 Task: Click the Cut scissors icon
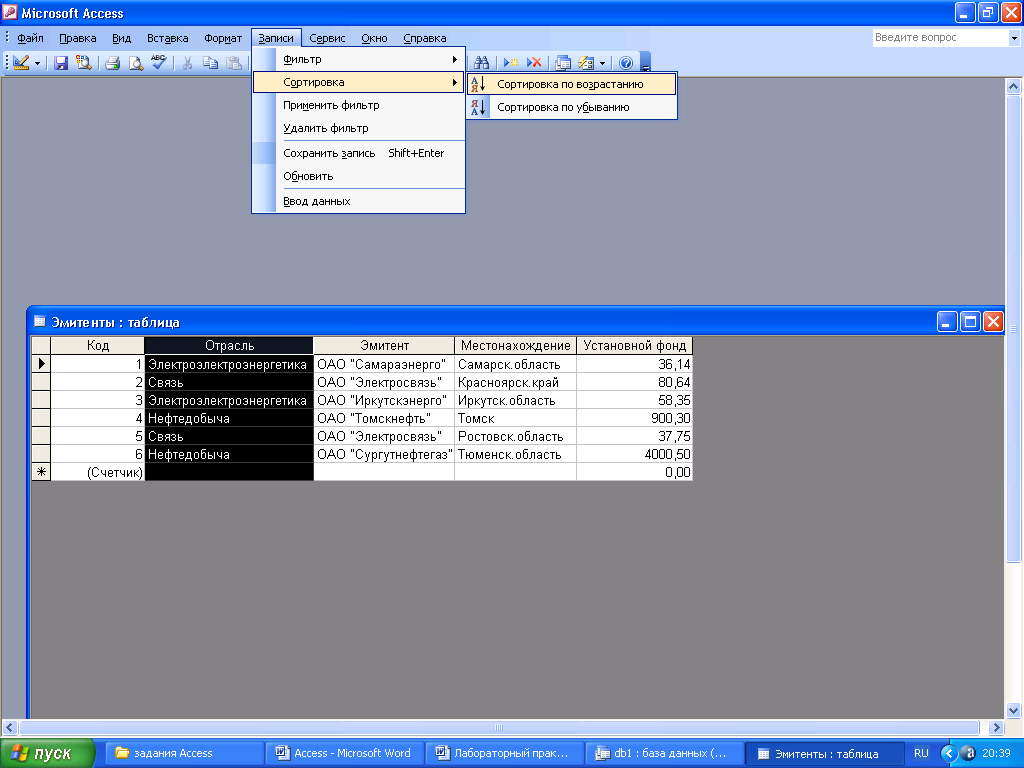click(187, 63)
